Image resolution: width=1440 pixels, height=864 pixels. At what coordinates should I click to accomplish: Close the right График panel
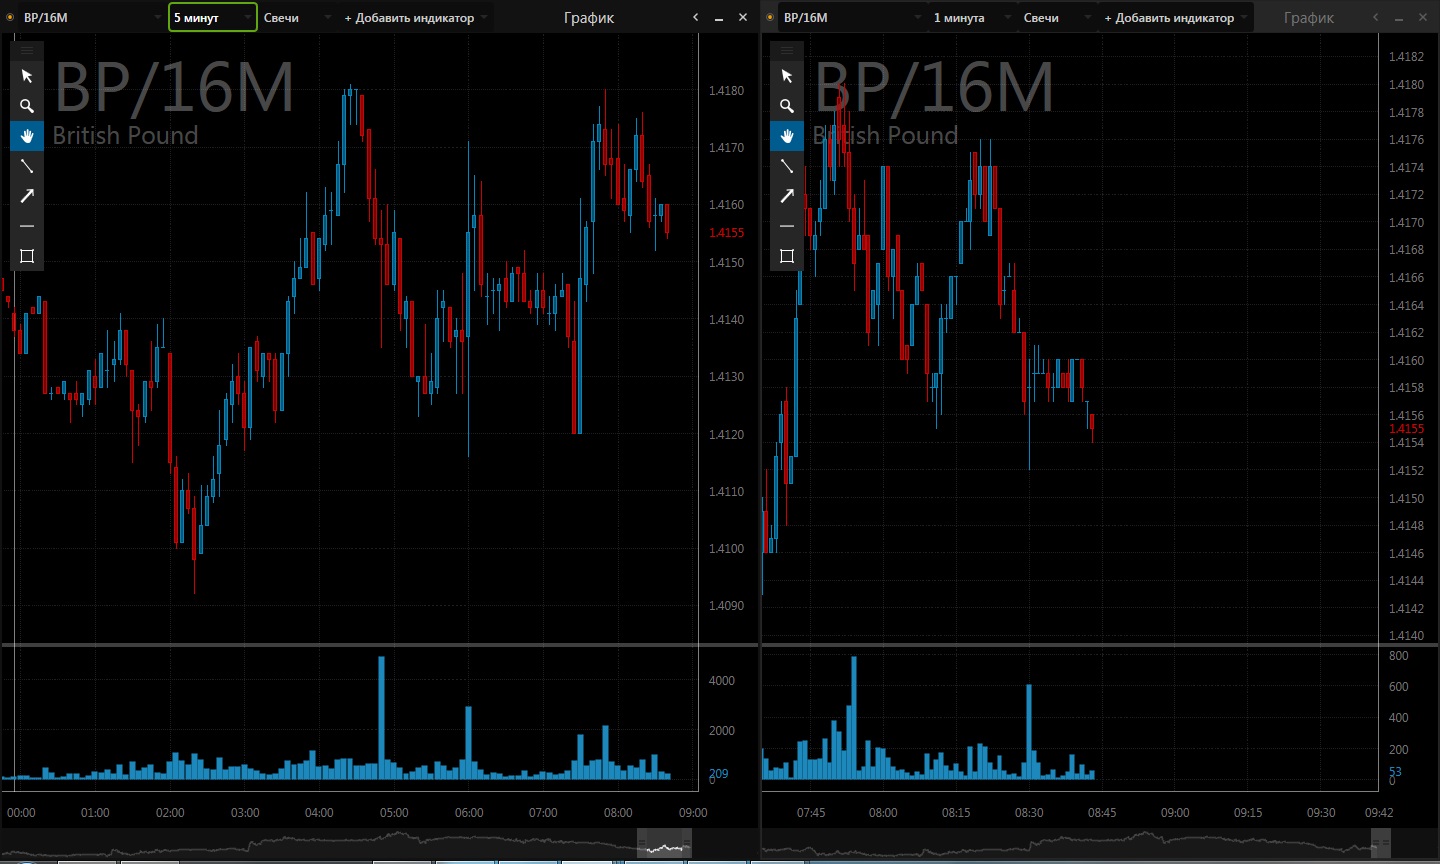tap(1423, 18)
